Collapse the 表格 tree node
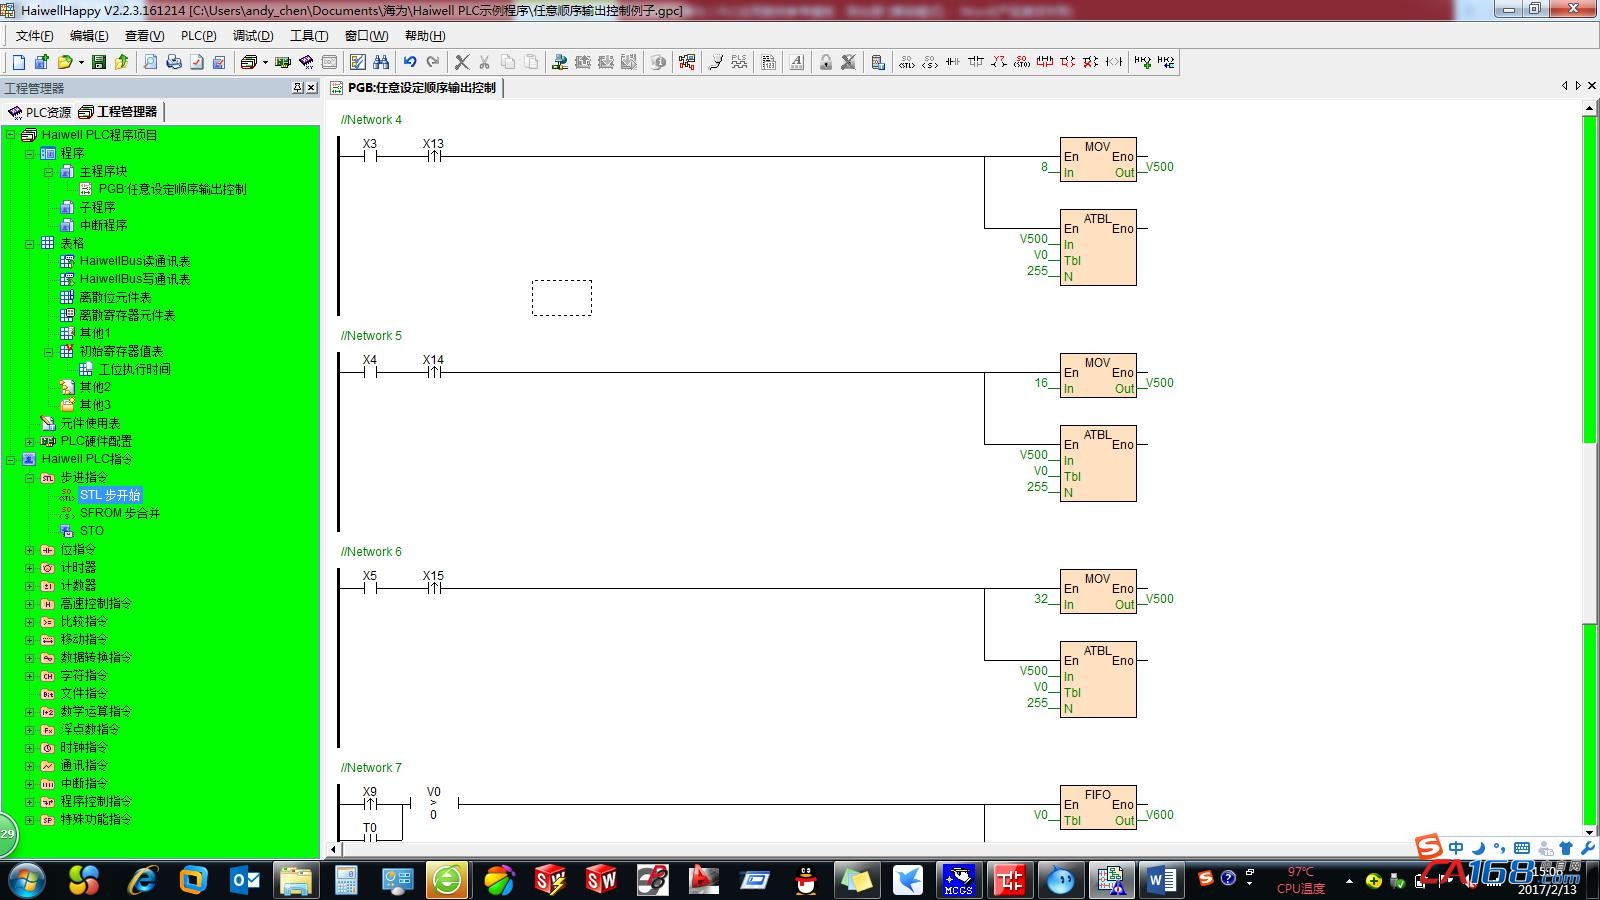 [30, 243]
